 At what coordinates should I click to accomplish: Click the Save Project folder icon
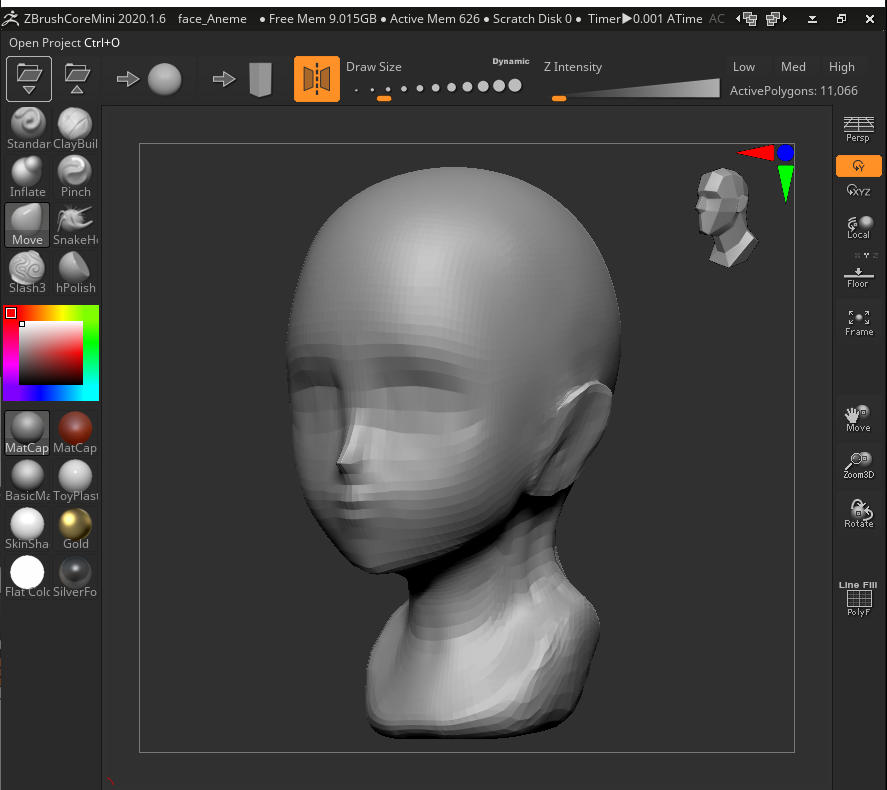coord(77,79)
